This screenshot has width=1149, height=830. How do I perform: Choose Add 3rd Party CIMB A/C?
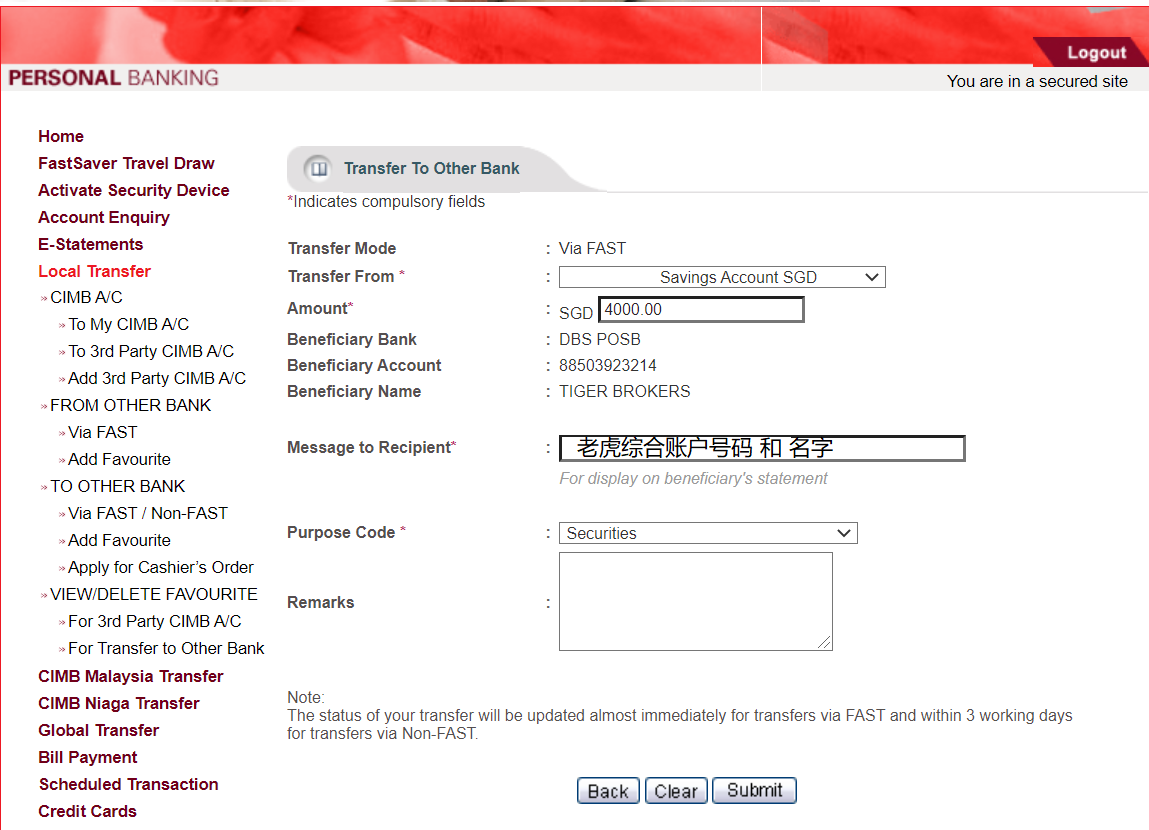point(157,379)
